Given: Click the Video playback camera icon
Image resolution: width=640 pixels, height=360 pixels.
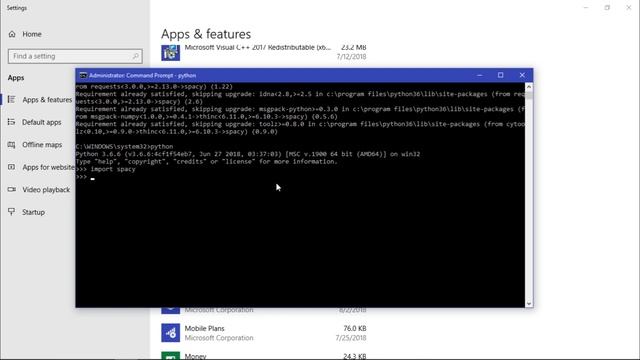Looking at the screenshot, I should 11,189.
